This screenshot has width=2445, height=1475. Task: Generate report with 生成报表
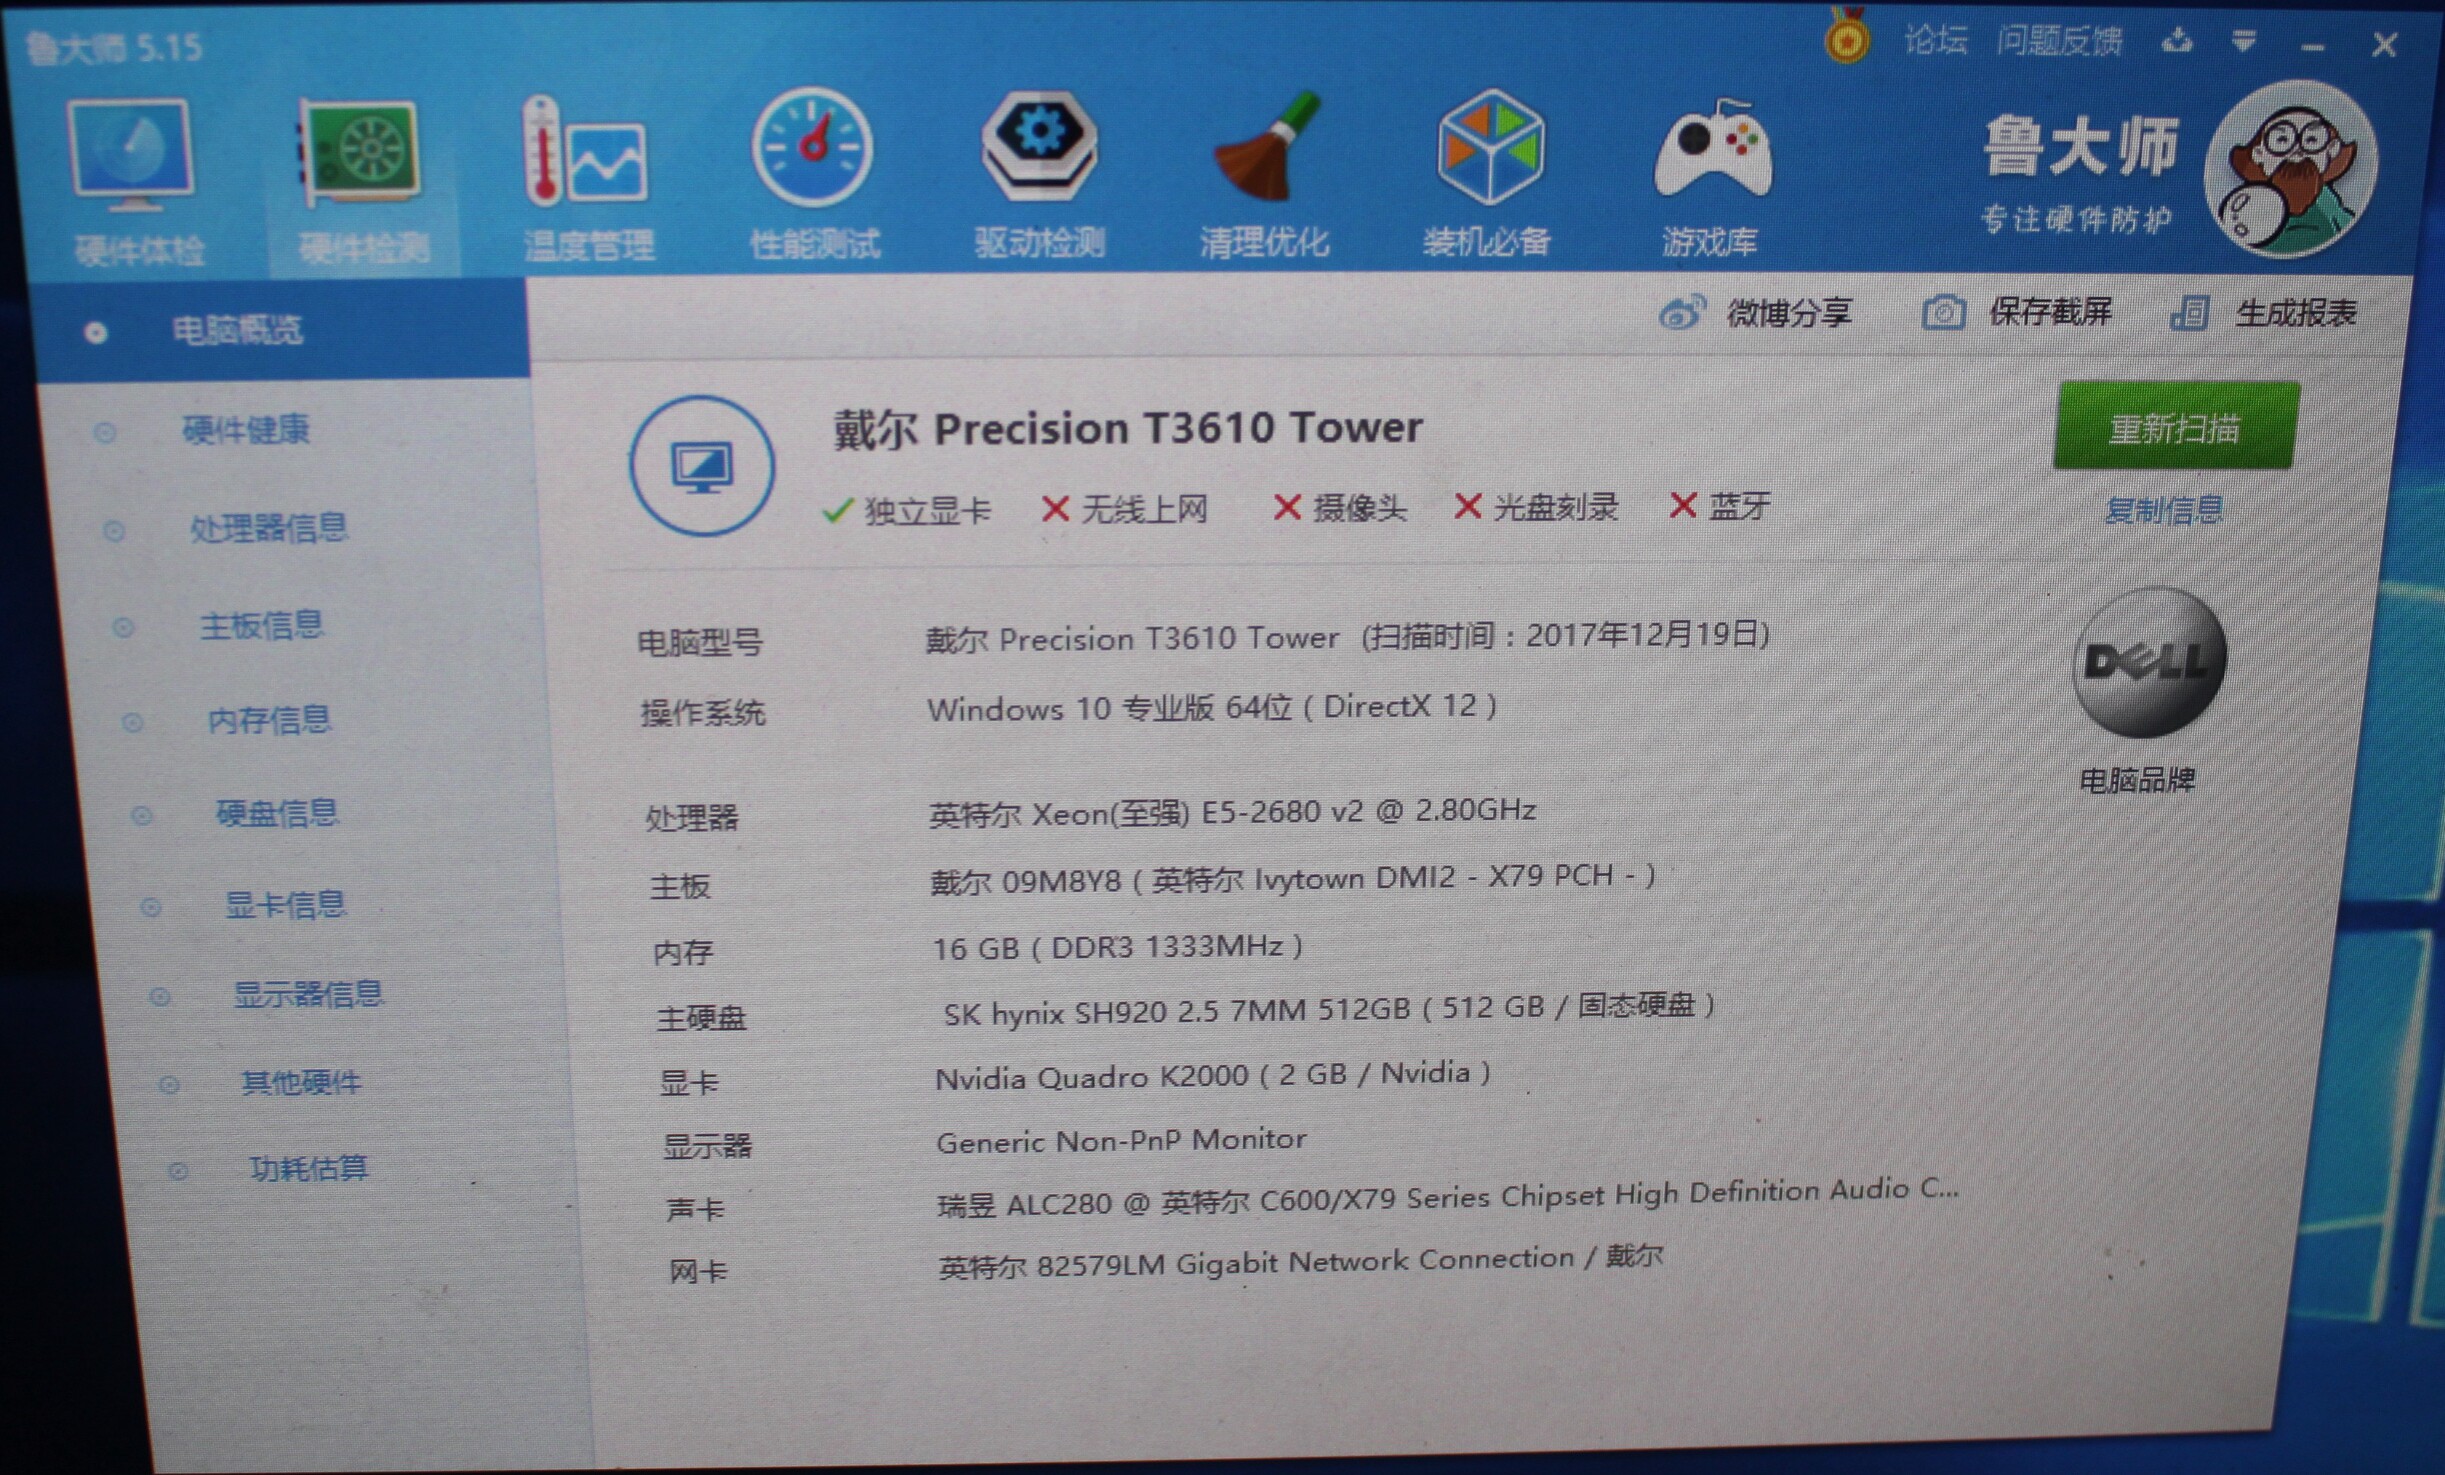pos(2296,313)
